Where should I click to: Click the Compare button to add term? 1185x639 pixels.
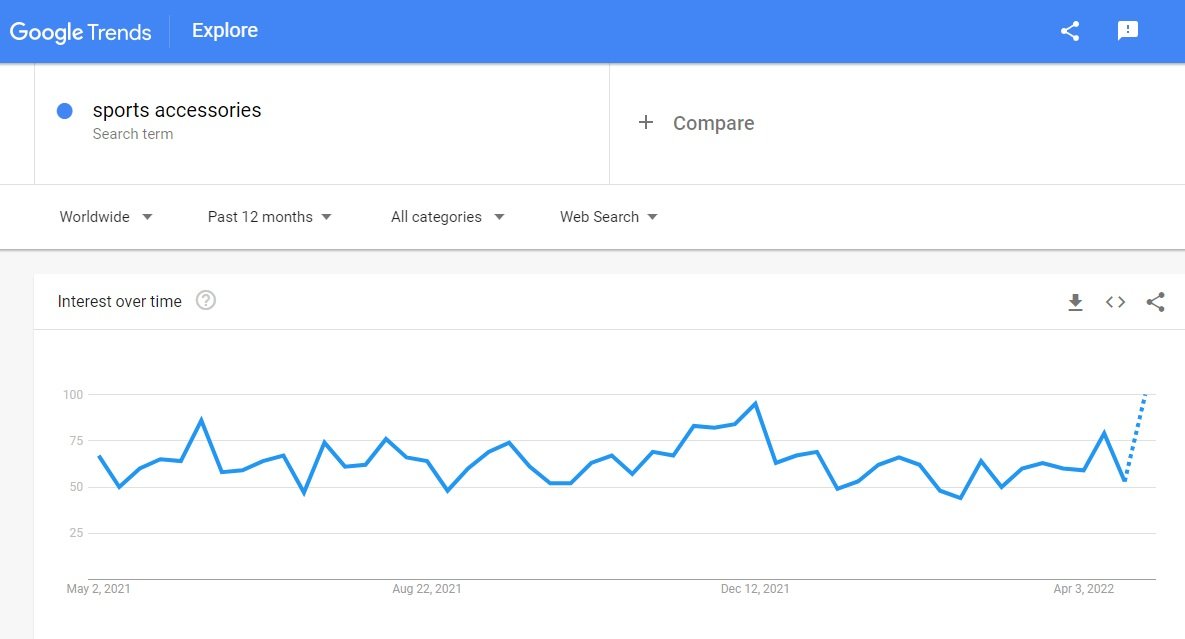(695, 123)
